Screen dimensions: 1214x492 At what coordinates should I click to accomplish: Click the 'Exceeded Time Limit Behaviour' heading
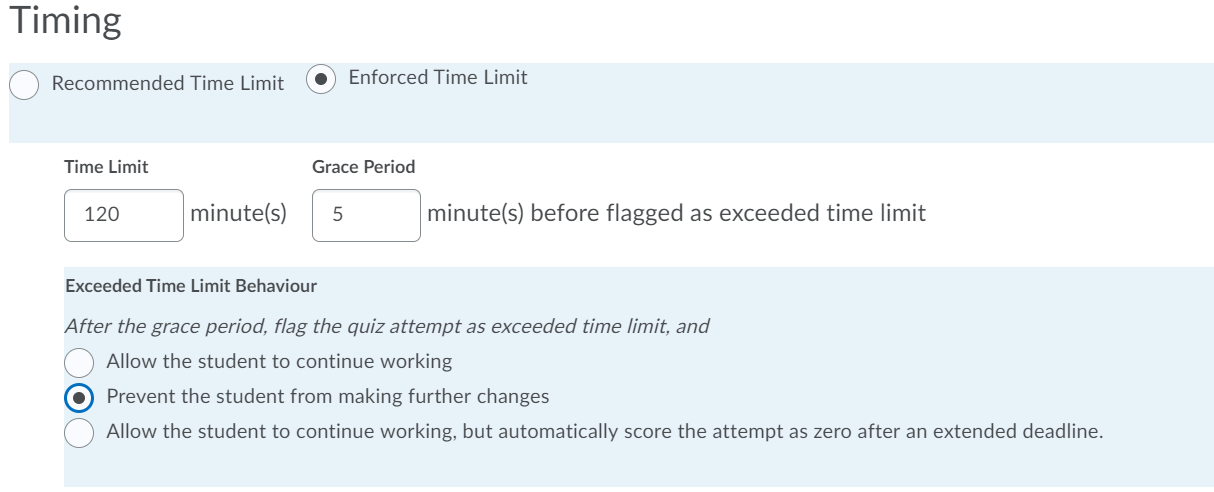191,286
